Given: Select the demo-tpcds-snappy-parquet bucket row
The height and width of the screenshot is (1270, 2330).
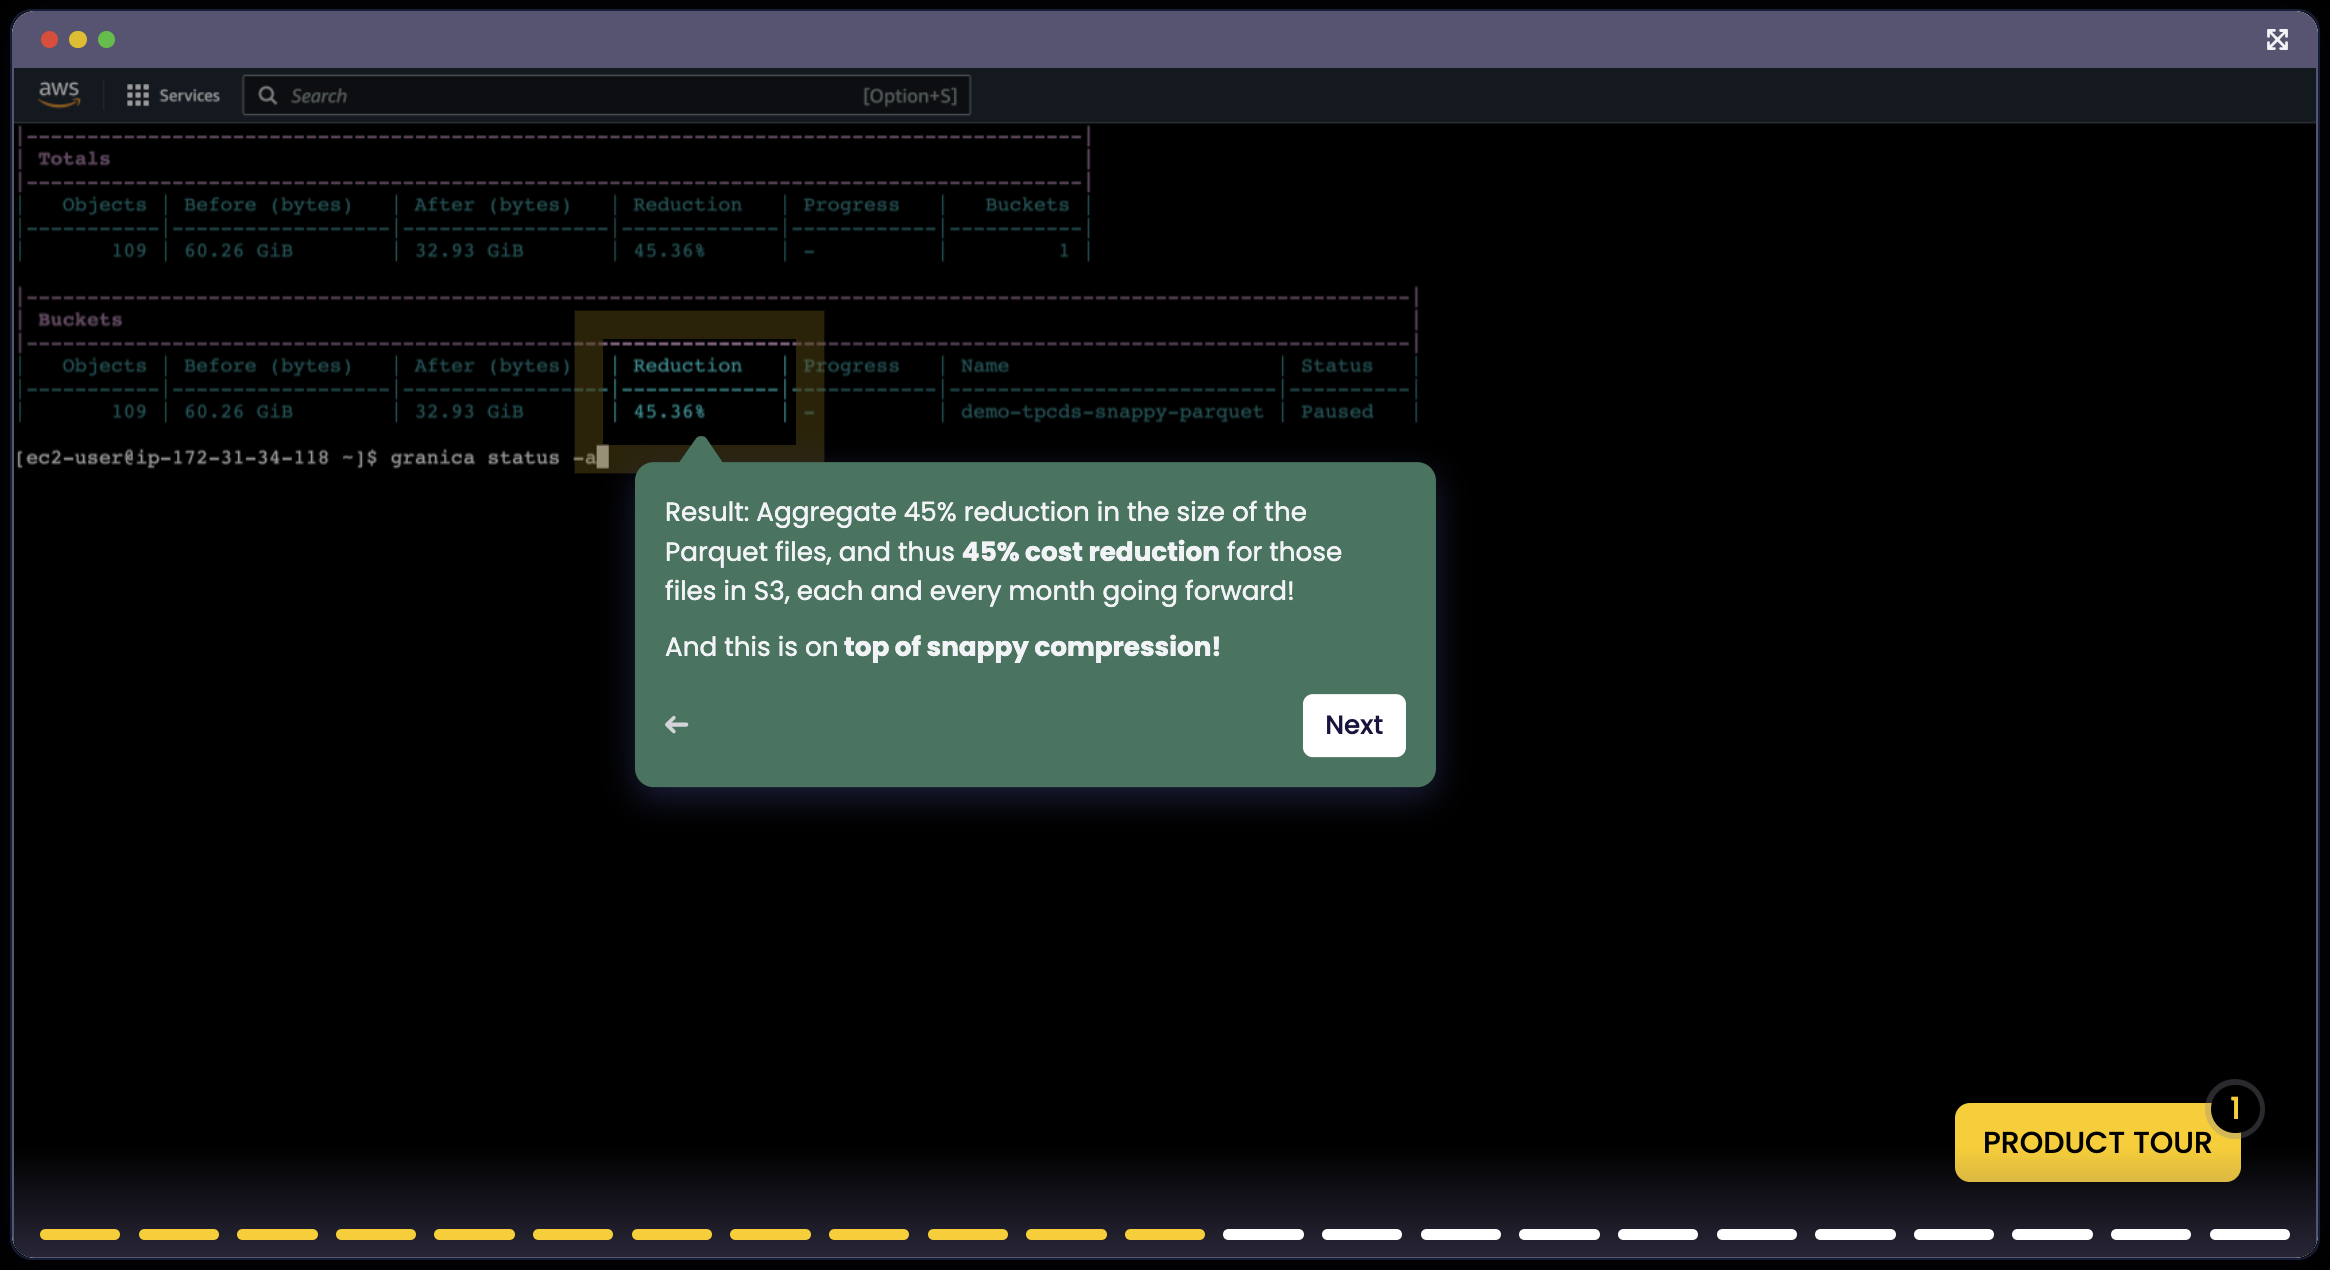Looking at the screenshot, I should coord(1112,410).
